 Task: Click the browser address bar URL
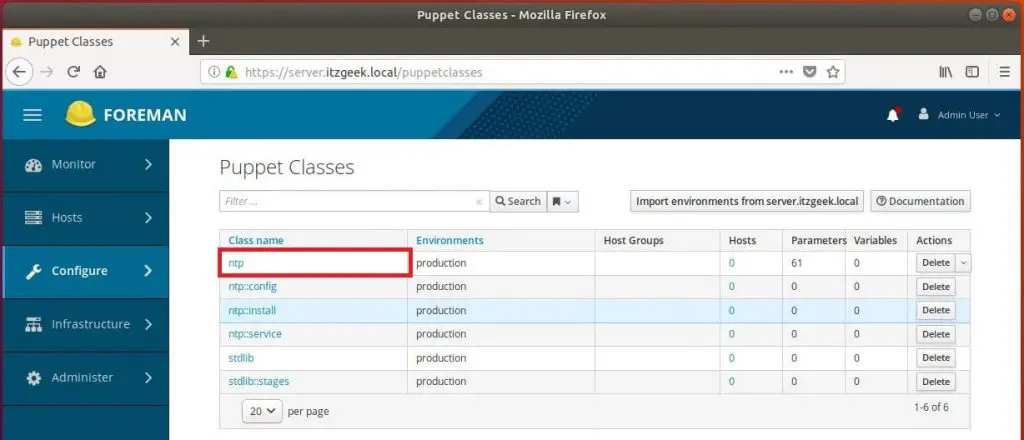(x=363, y=72)
